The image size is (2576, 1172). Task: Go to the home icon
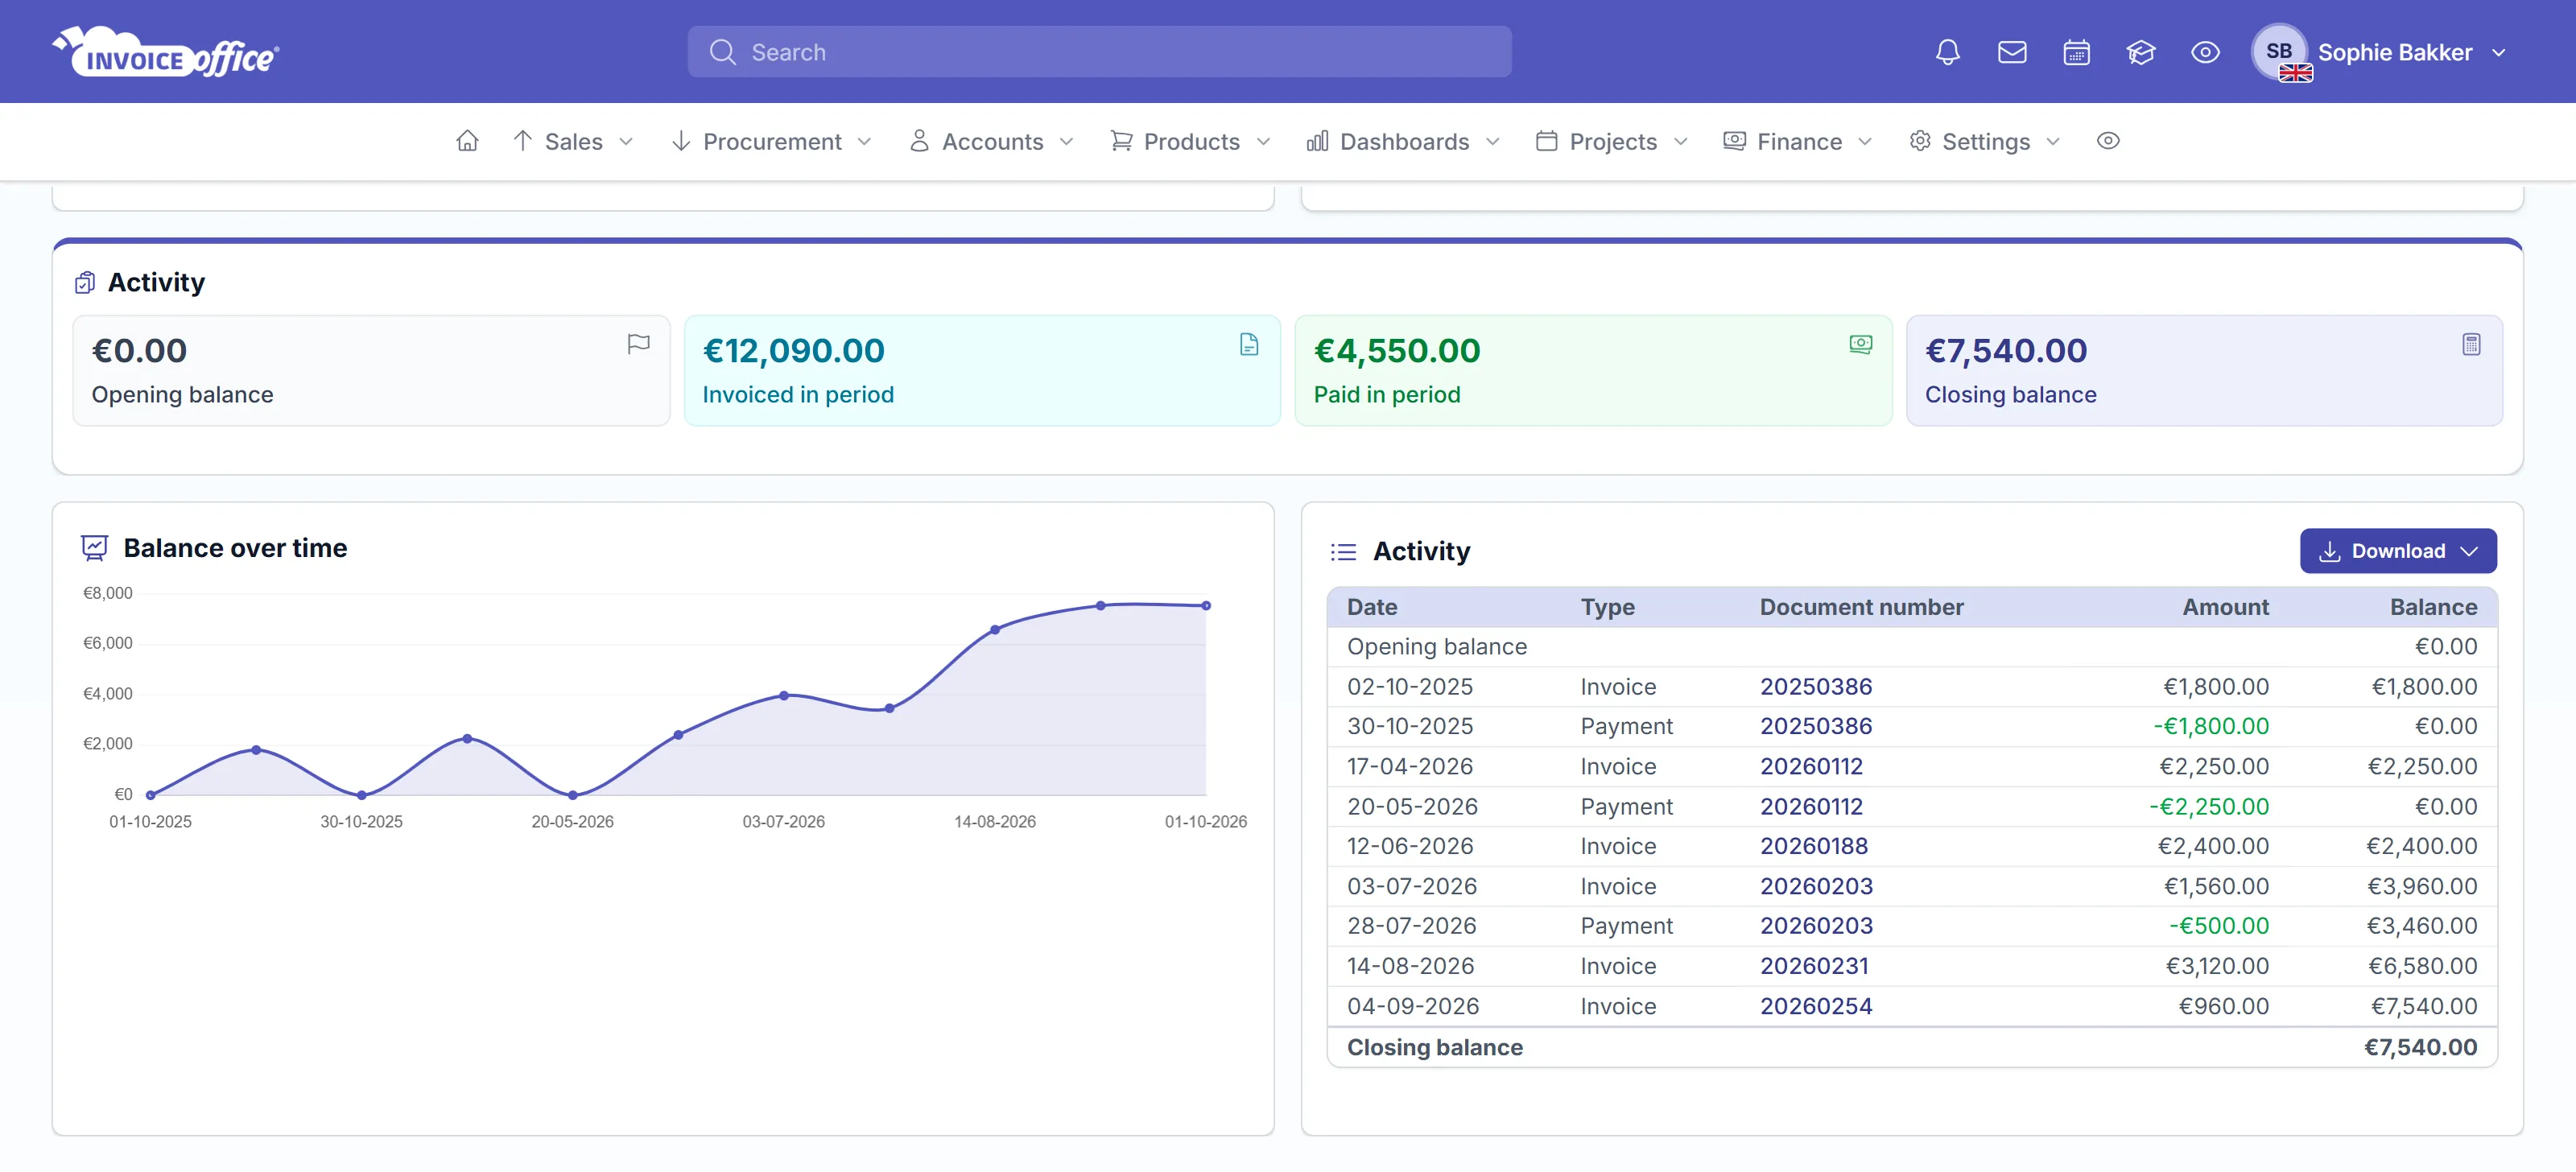coord(467,141)
